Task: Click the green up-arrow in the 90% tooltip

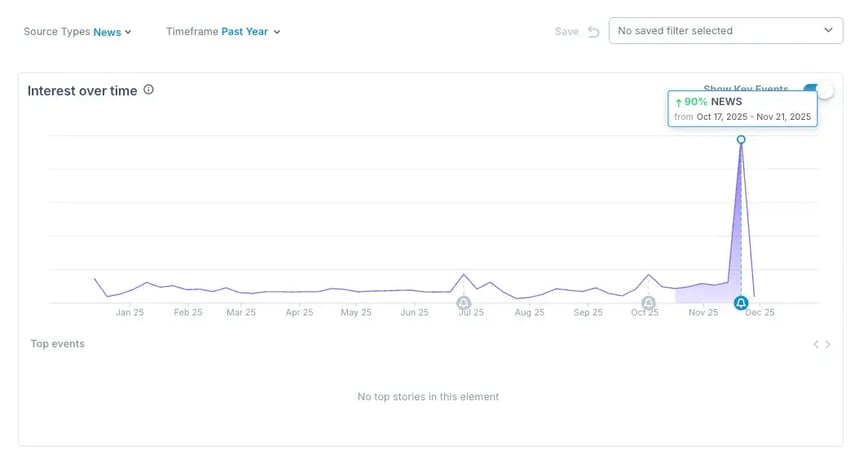Action: (x=678, y=102)
